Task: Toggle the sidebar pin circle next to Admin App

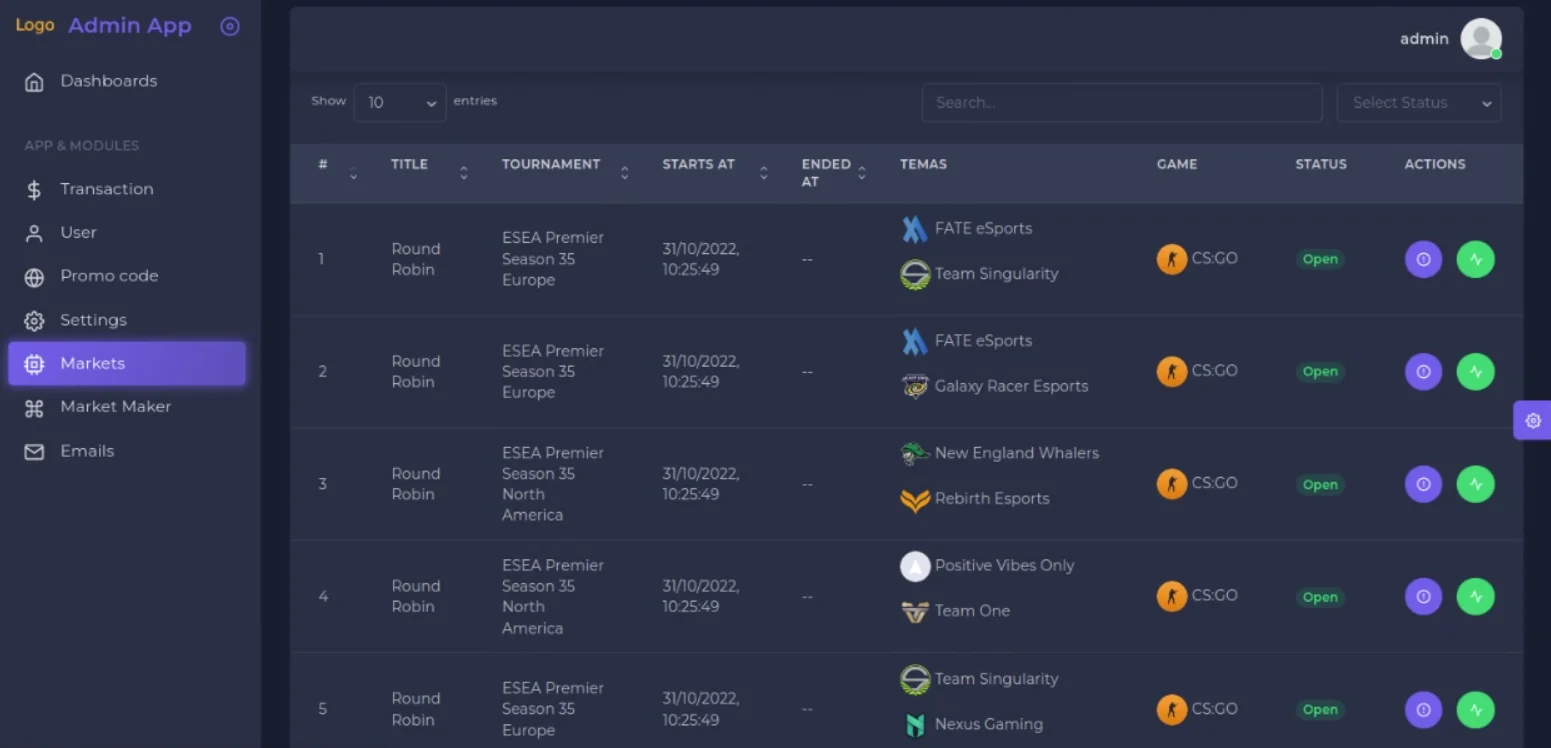Action: point(230,27)
